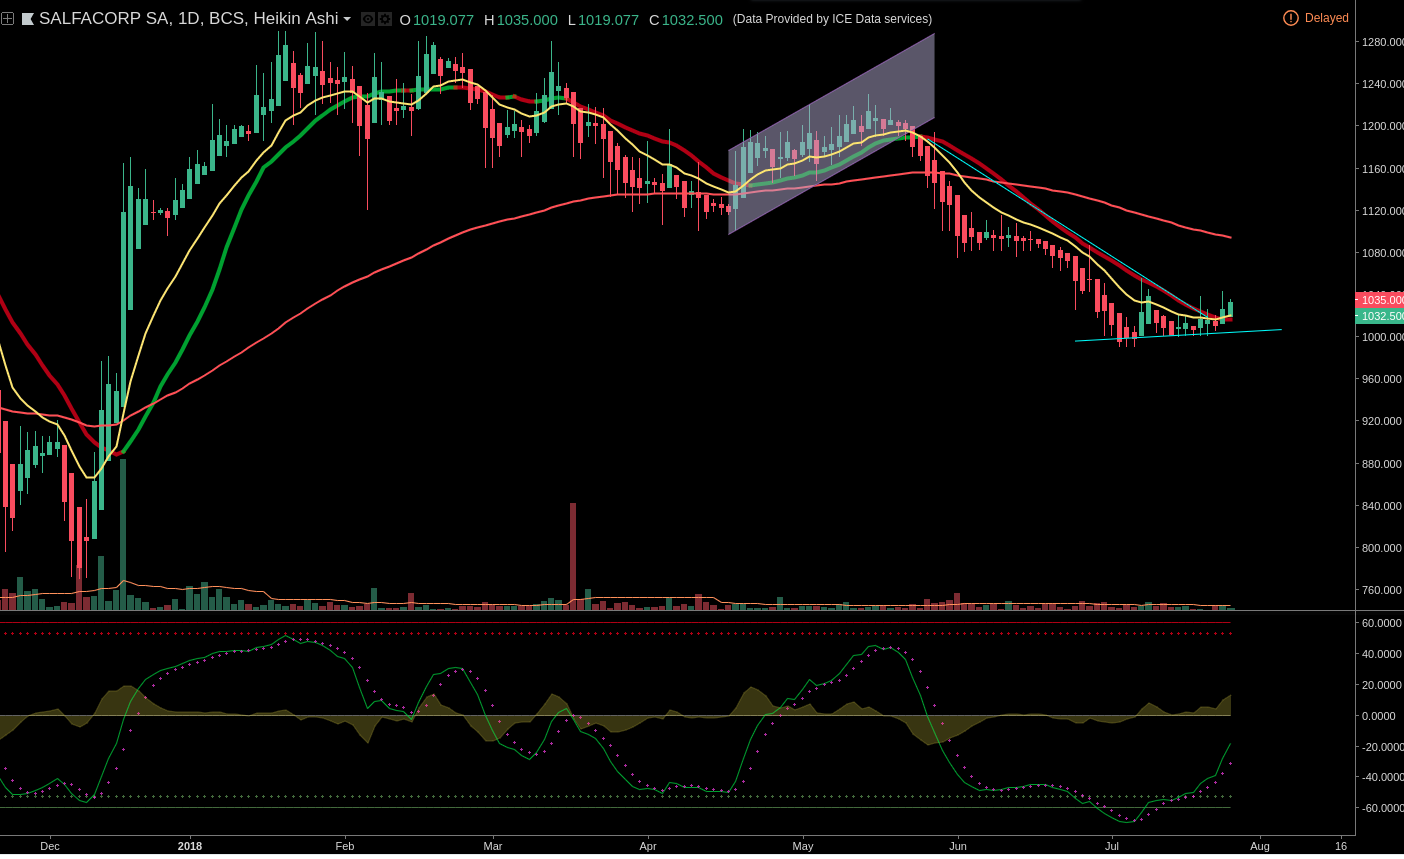Click the 800.000 price axis label
Screen dimensions: 1404x859
coord(1382,548)
